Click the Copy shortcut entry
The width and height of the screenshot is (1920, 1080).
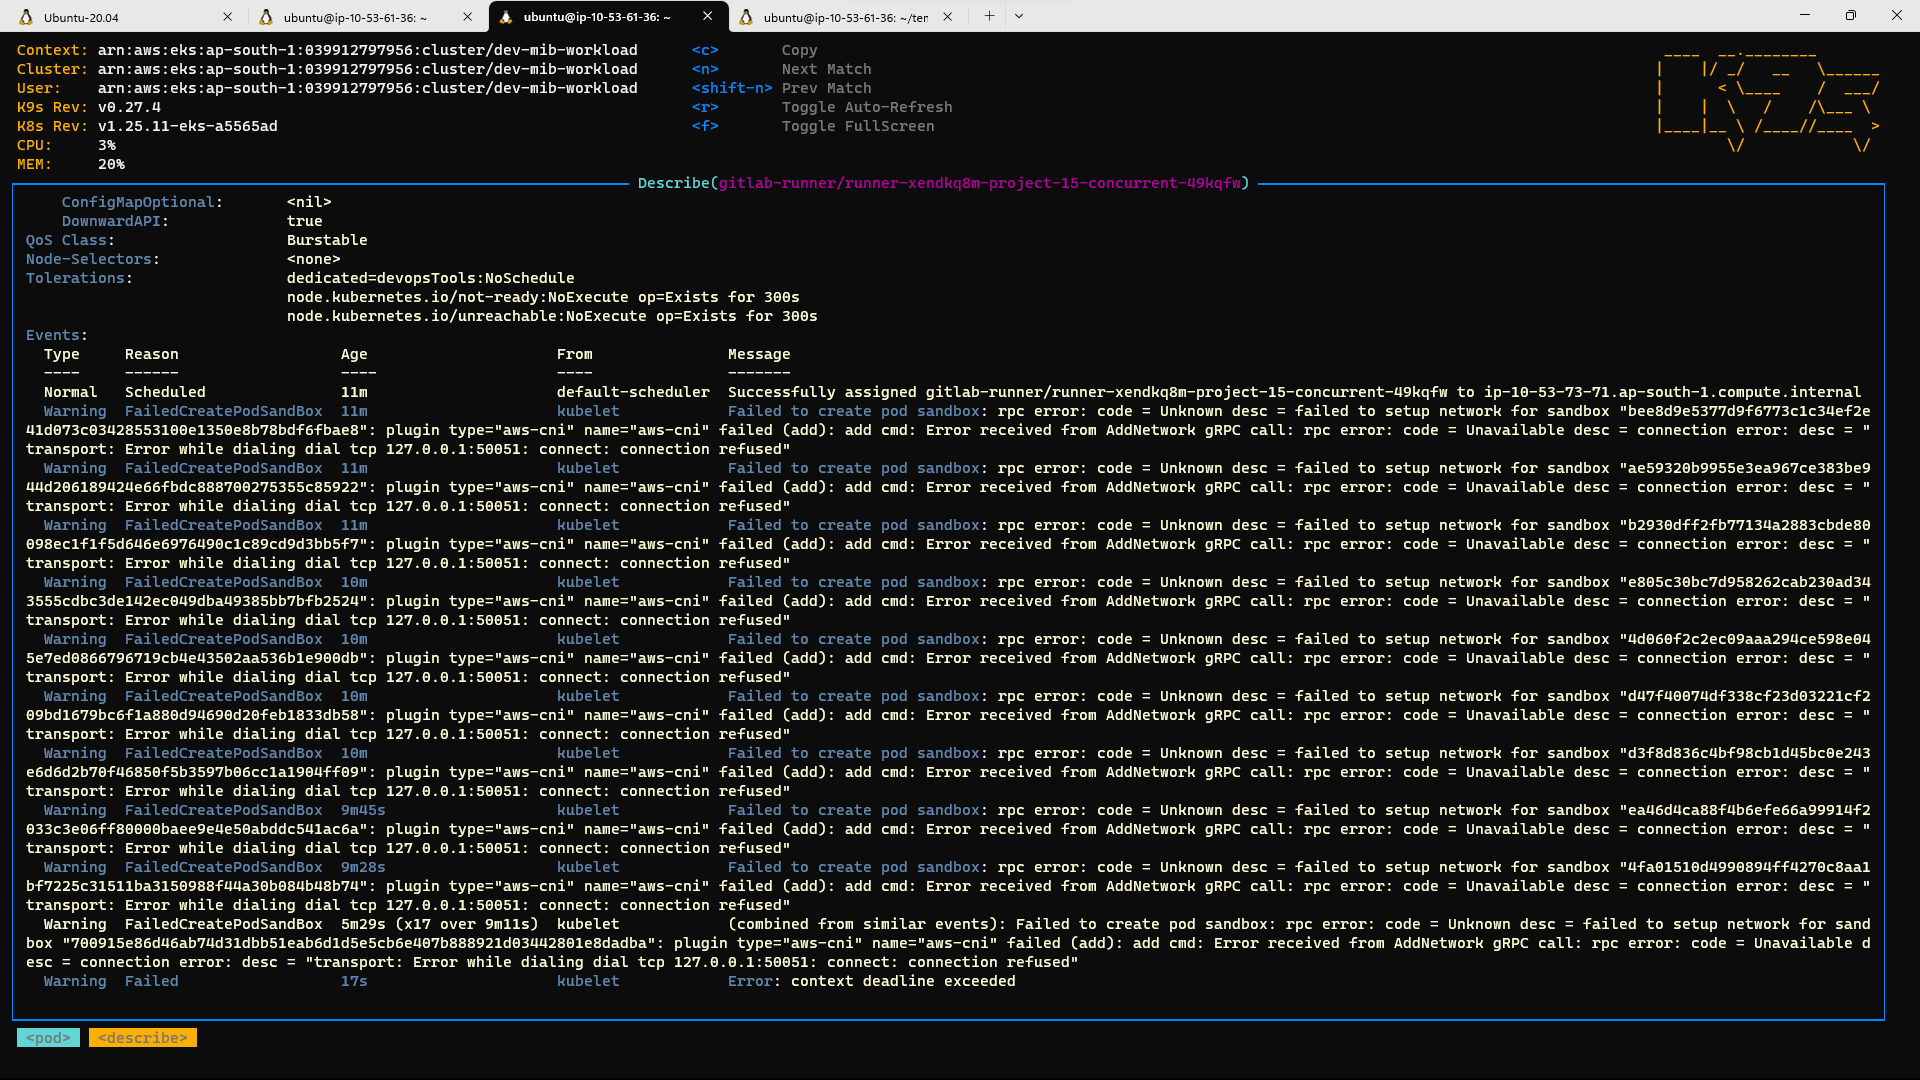[x=799, y=49]
